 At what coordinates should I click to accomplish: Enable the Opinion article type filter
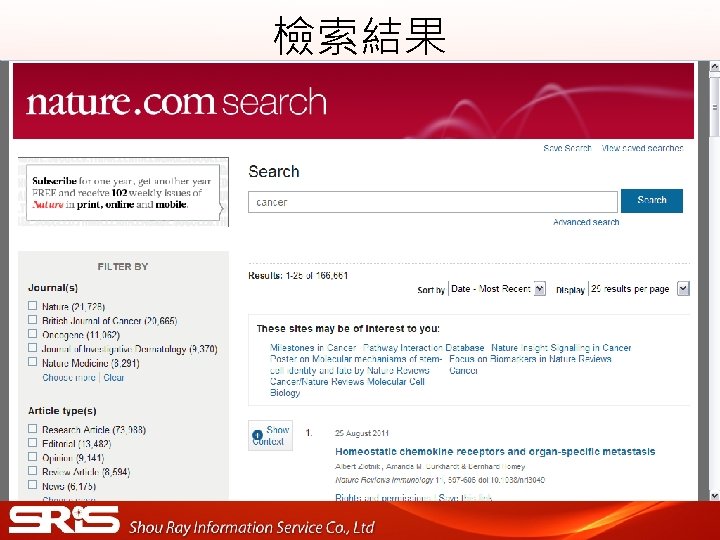coord(33,457)
